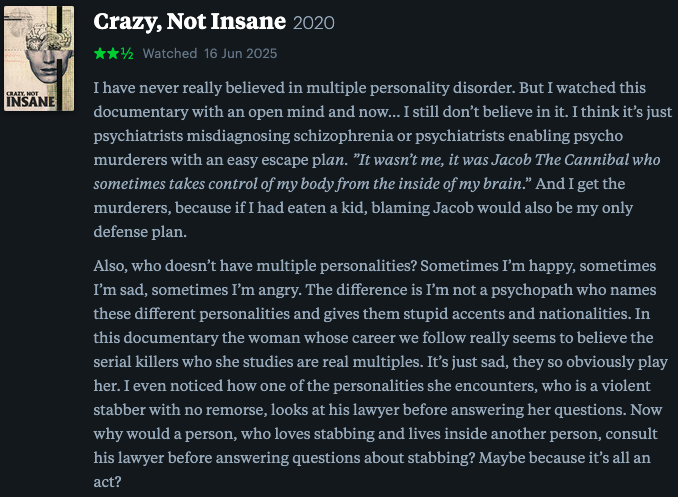Screen dimensions: 678x497
Task: Click the half-star rating symbol
Action: coord(127,54)
